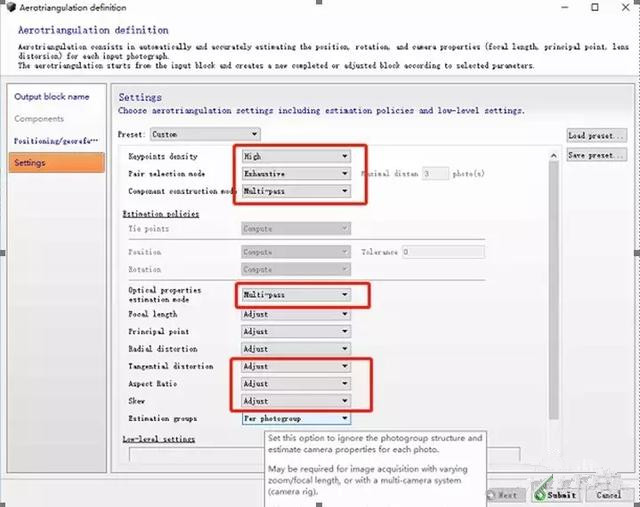The height and width of the screenshot is (507, 640).
Task: Expand the Radial distortion dropdown
Action: point(296,349)
